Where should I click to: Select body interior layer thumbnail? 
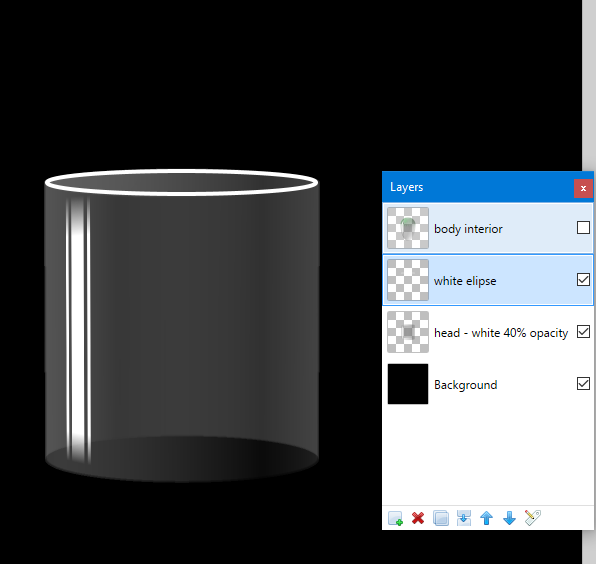tap(408, 228)
